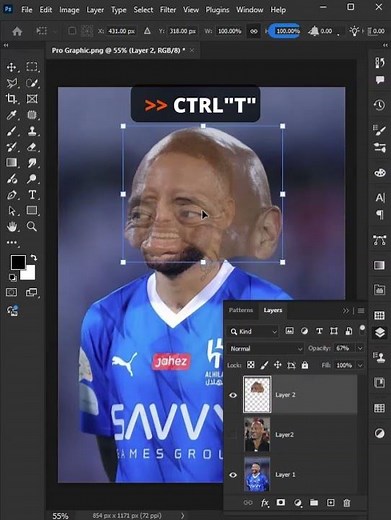Select the Path Selection tool
The image size is (391, 520).
click(x=12, y=211)
